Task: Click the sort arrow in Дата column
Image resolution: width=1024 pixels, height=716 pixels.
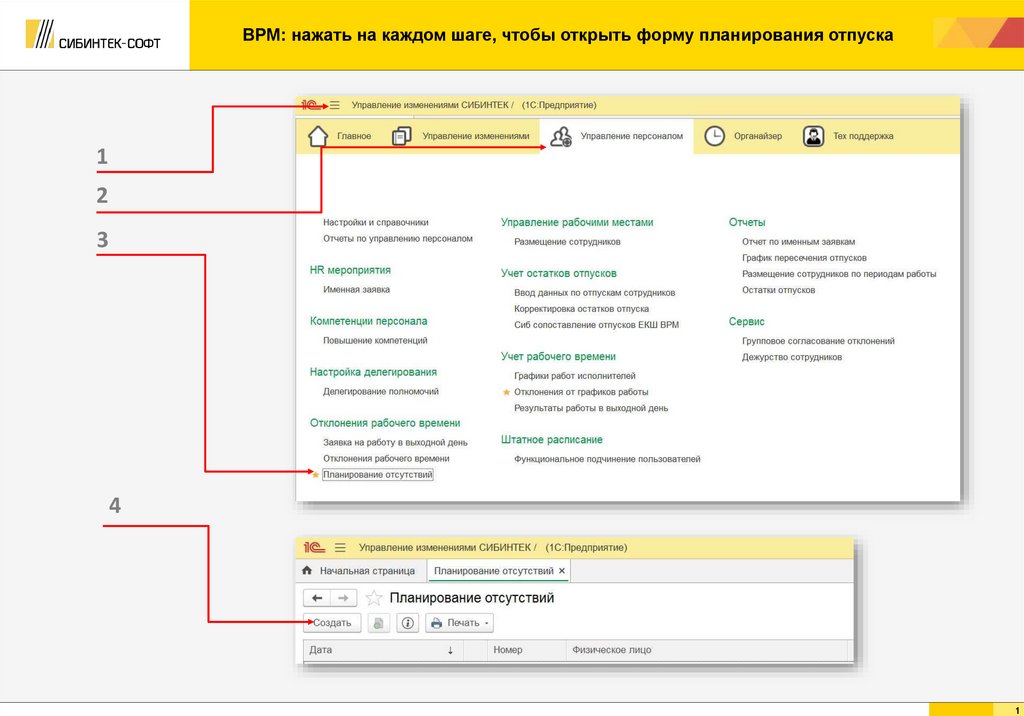Action: 450,650
